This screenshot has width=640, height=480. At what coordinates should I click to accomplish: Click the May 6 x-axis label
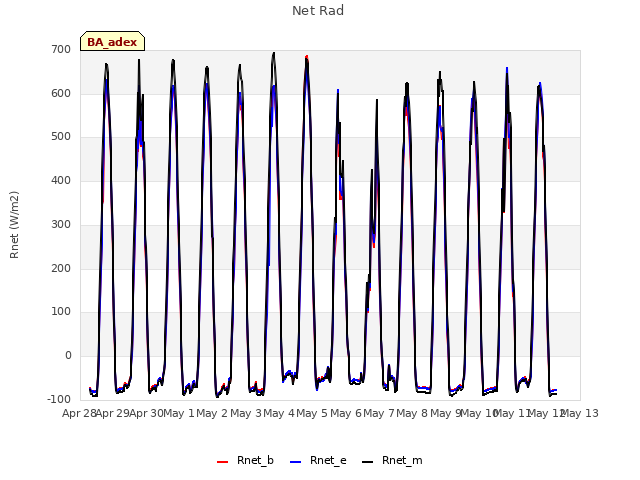pyautogui.click(x=346, y=413)
